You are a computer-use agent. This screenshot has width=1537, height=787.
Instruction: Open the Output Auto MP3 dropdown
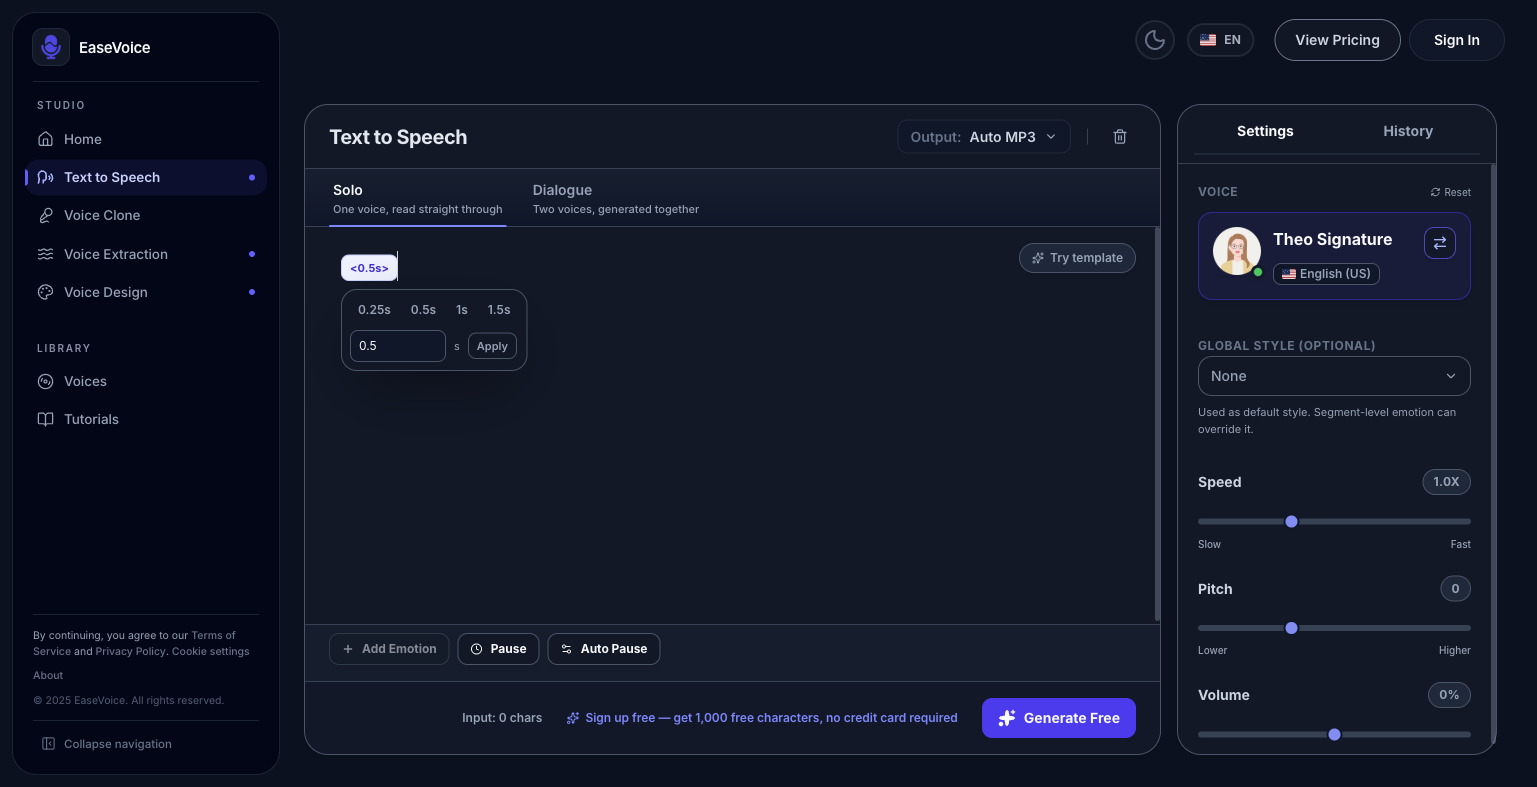pos(984,137)
